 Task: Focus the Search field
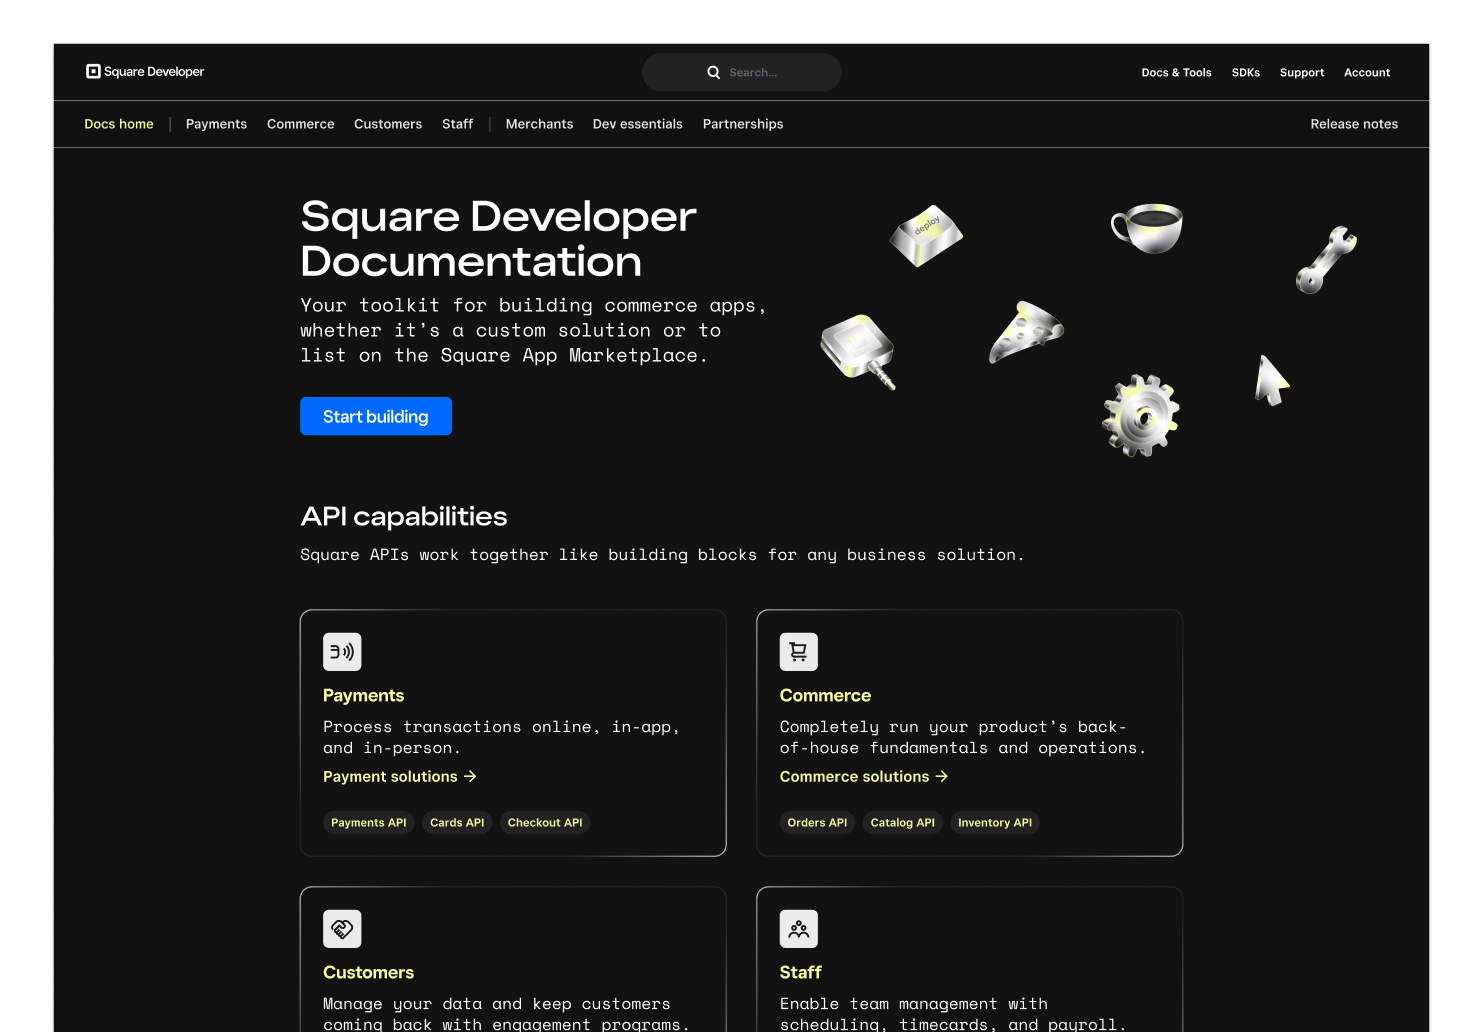pyautogui.click(x=742, y=72)
